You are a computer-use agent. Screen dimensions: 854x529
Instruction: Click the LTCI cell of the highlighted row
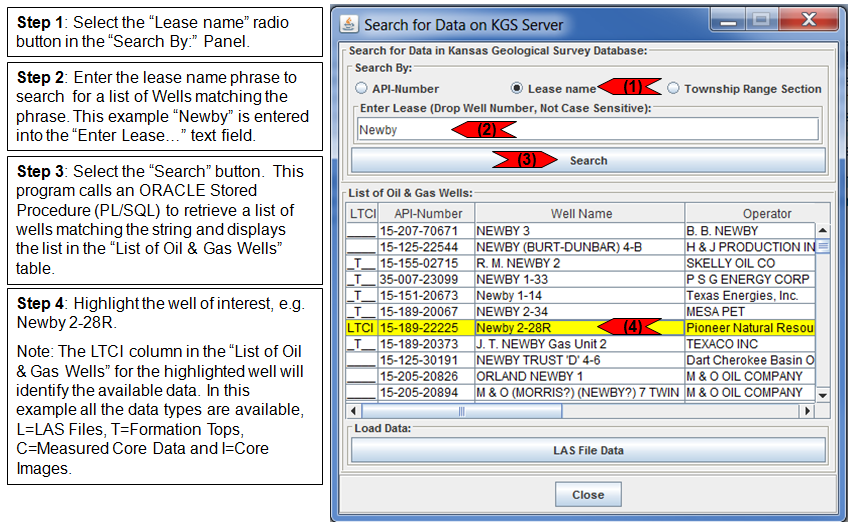tap(362, 327)
